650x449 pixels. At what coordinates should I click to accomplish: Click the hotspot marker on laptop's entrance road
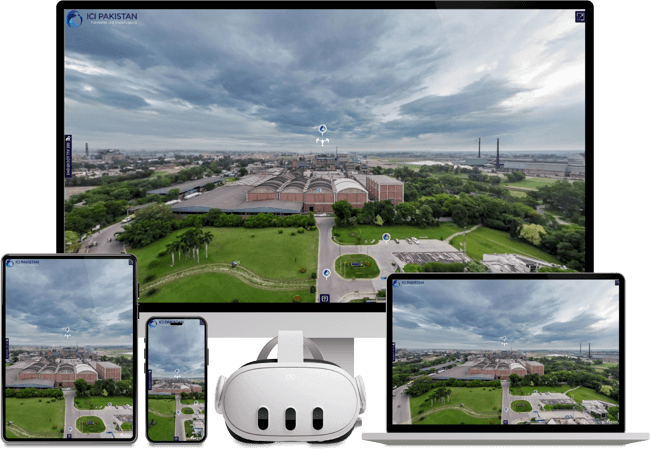point(505,408)
